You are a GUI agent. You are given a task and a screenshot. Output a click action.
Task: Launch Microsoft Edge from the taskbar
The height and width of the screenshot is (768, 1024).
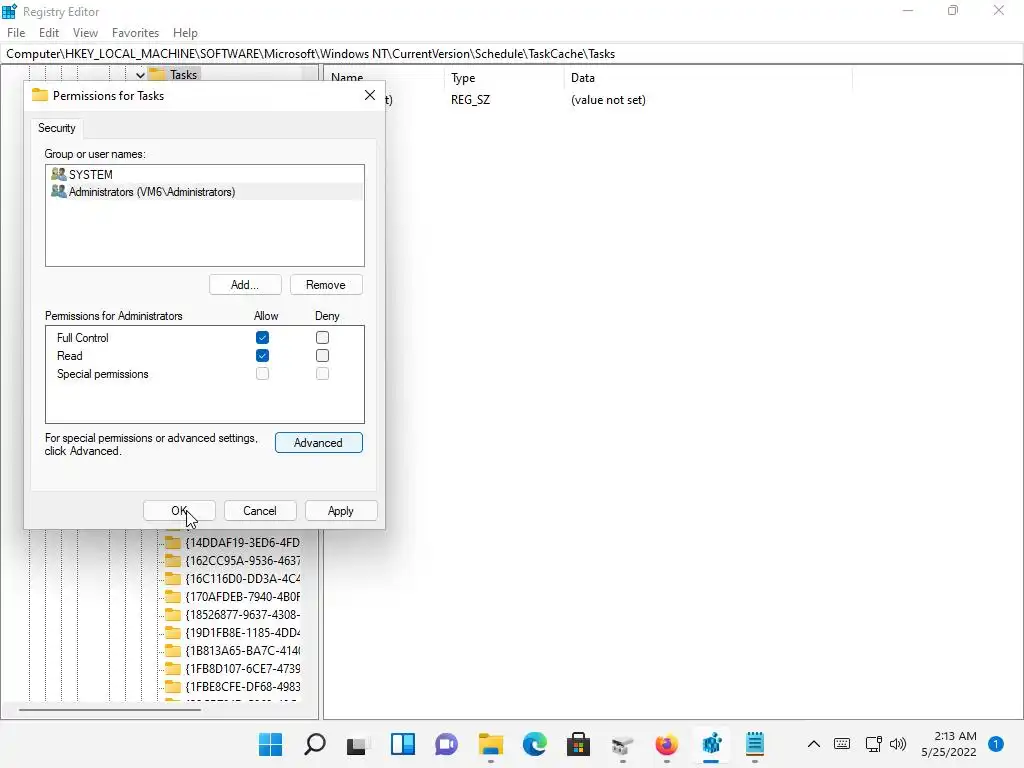pyautogui.click(x=534, y=744)
